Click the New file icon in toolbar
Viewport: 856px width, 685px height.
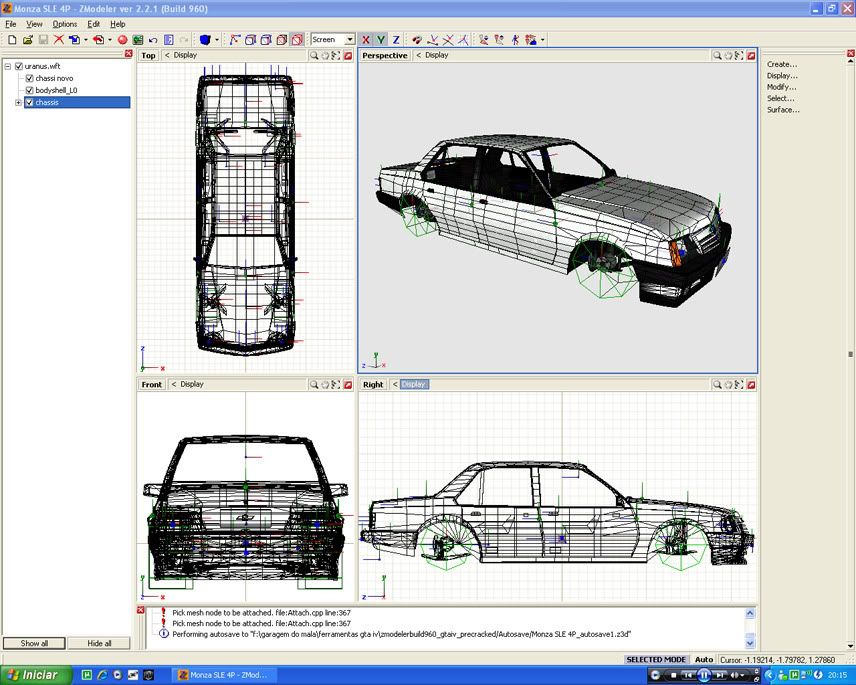12,40
